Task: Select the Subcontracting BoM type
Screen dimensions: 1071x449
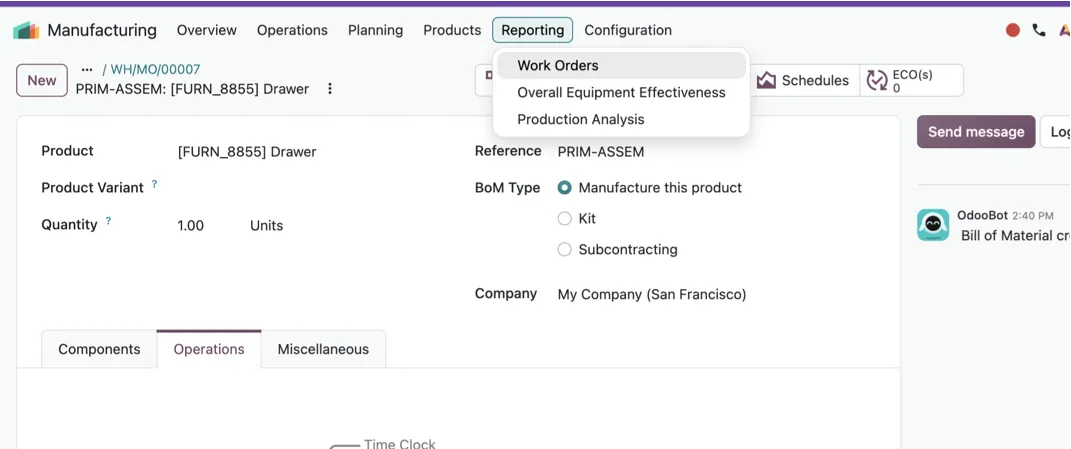Action: 564,249
